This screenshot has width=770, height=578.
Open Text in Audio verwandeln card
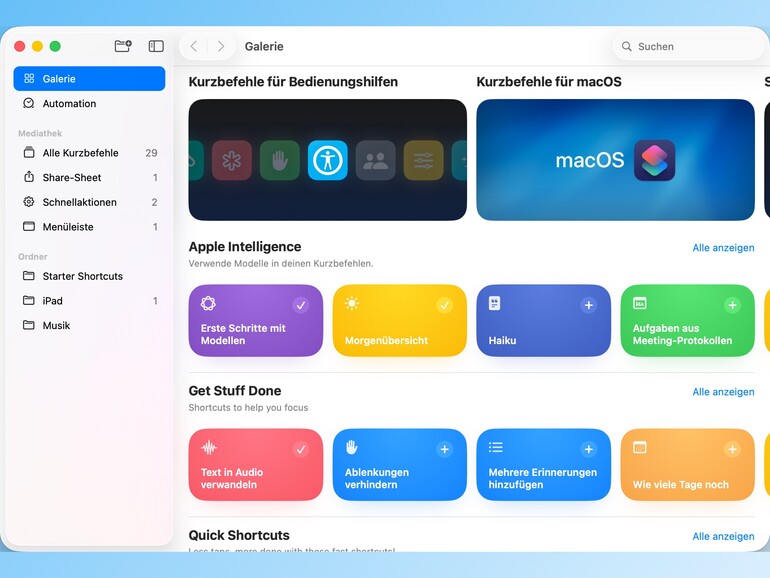tap(256, 465)
